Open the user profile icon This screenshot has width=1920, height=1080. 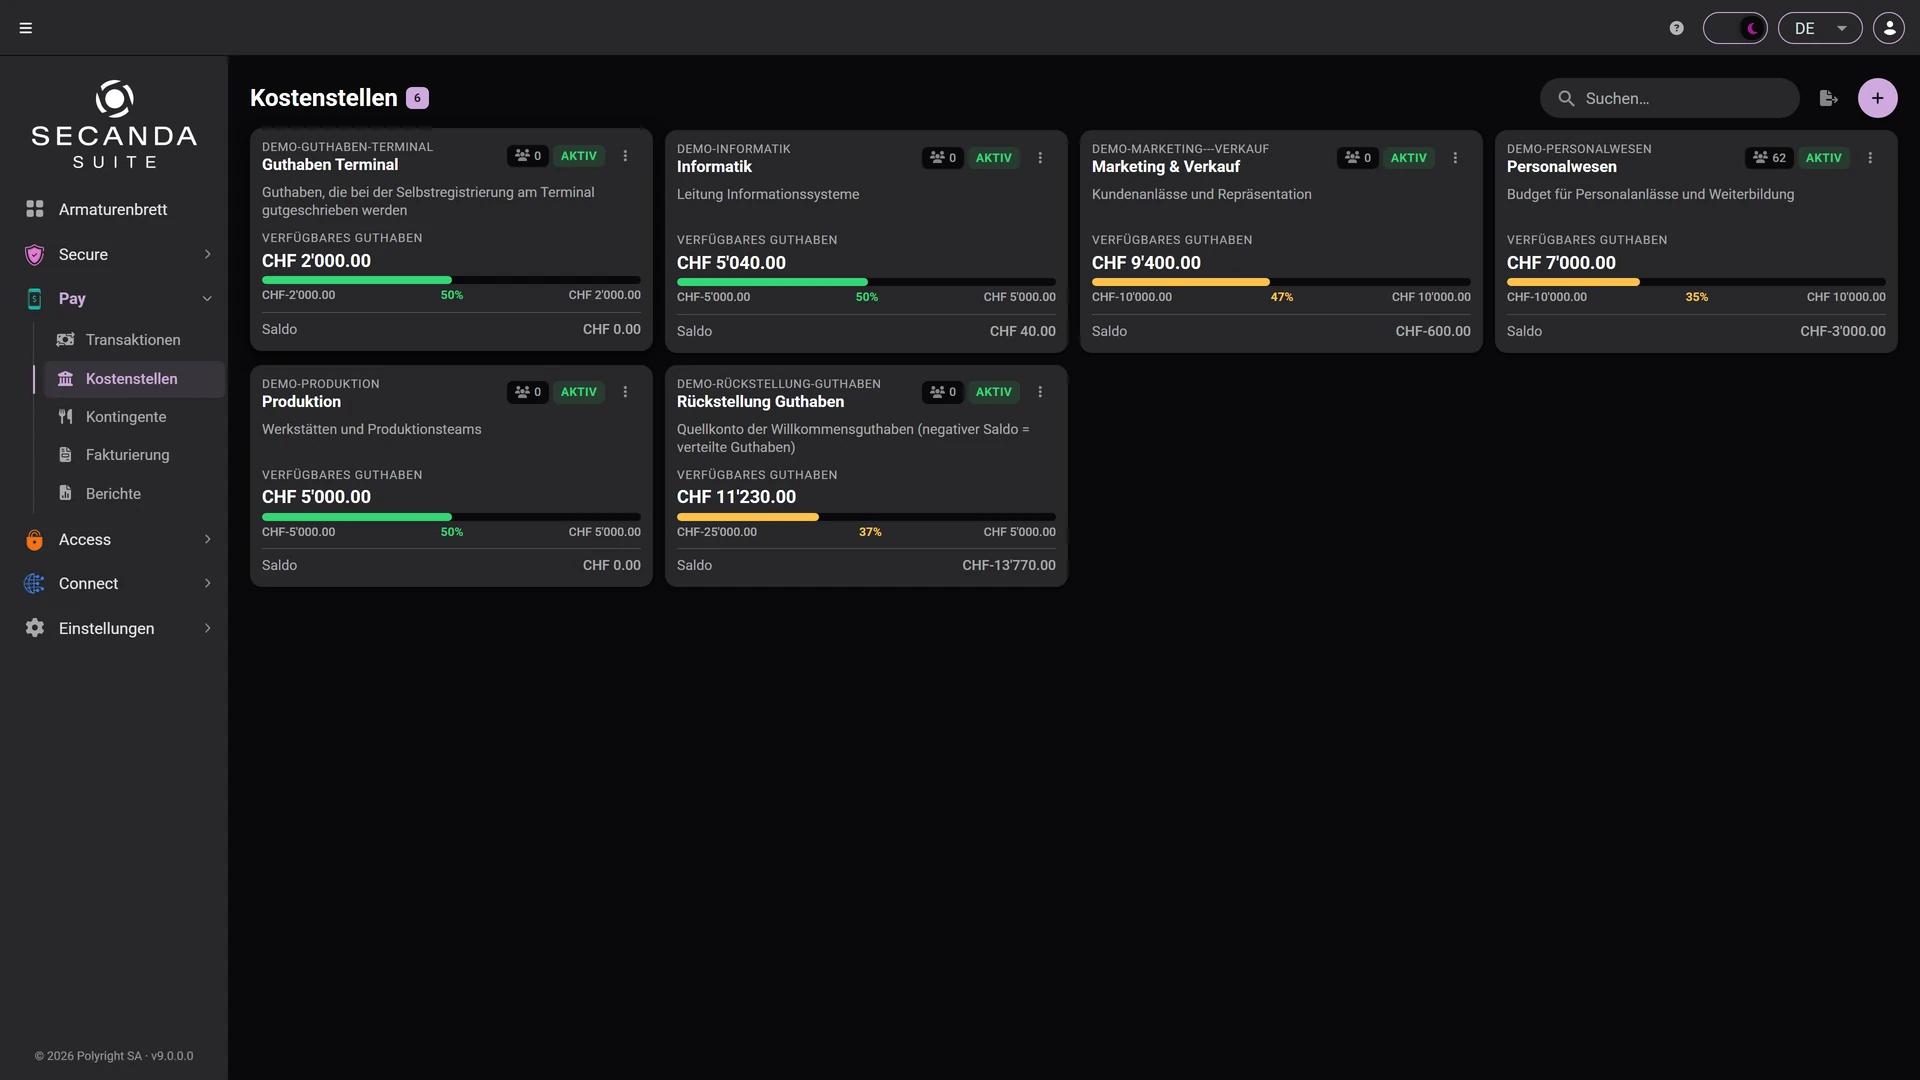tap(1889, 28)
